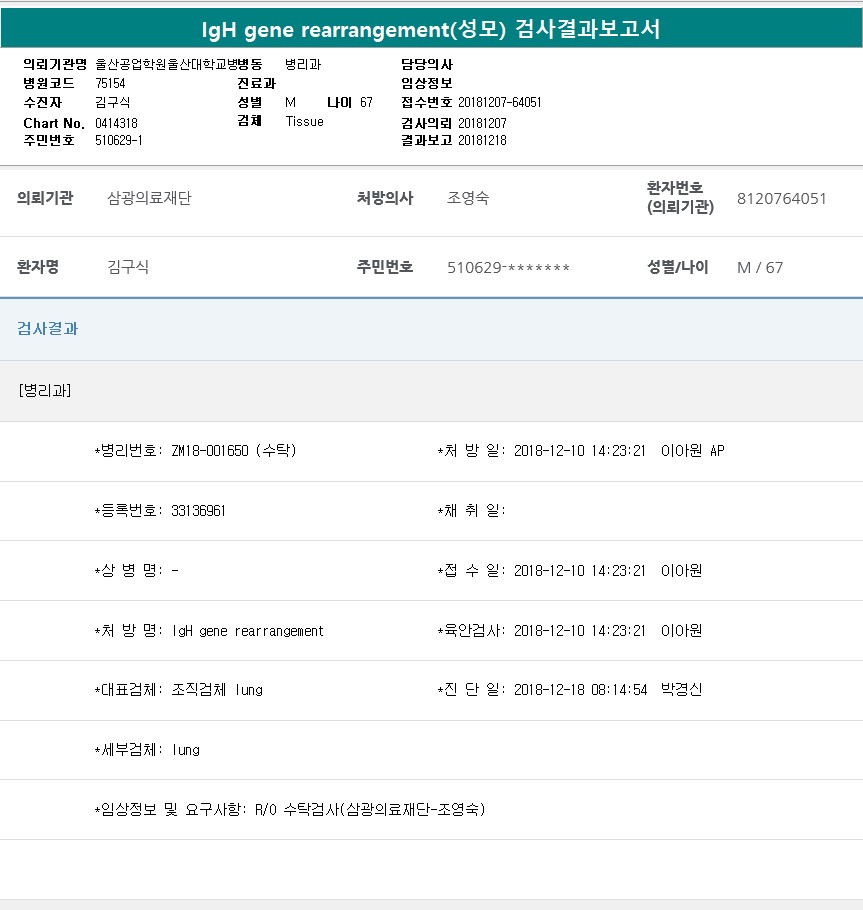Select patient name '김구식' in 환자명 row
Viewport: 863px width, 910px height.
click(x=128, y=267)
